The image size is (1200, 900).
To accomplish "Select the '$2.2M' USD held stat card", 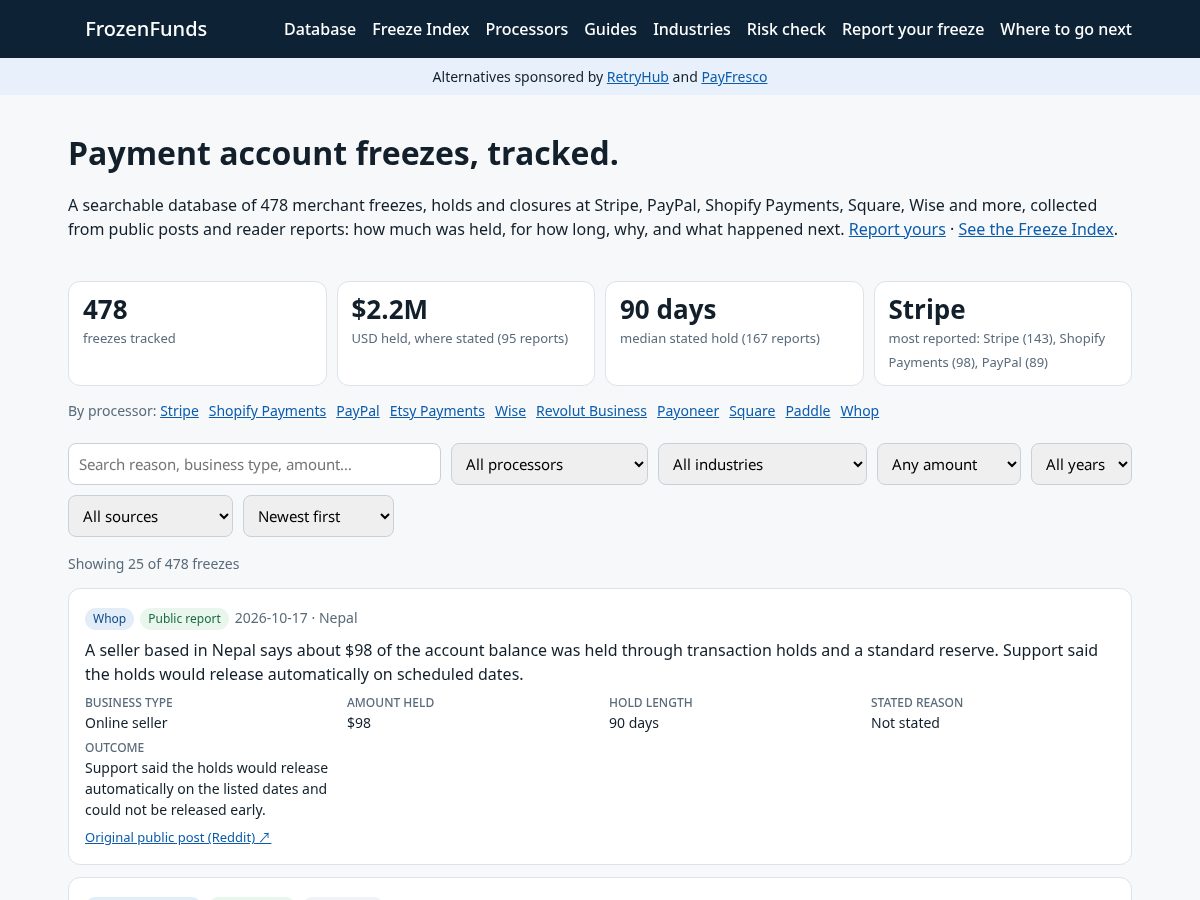I will 466,333.
